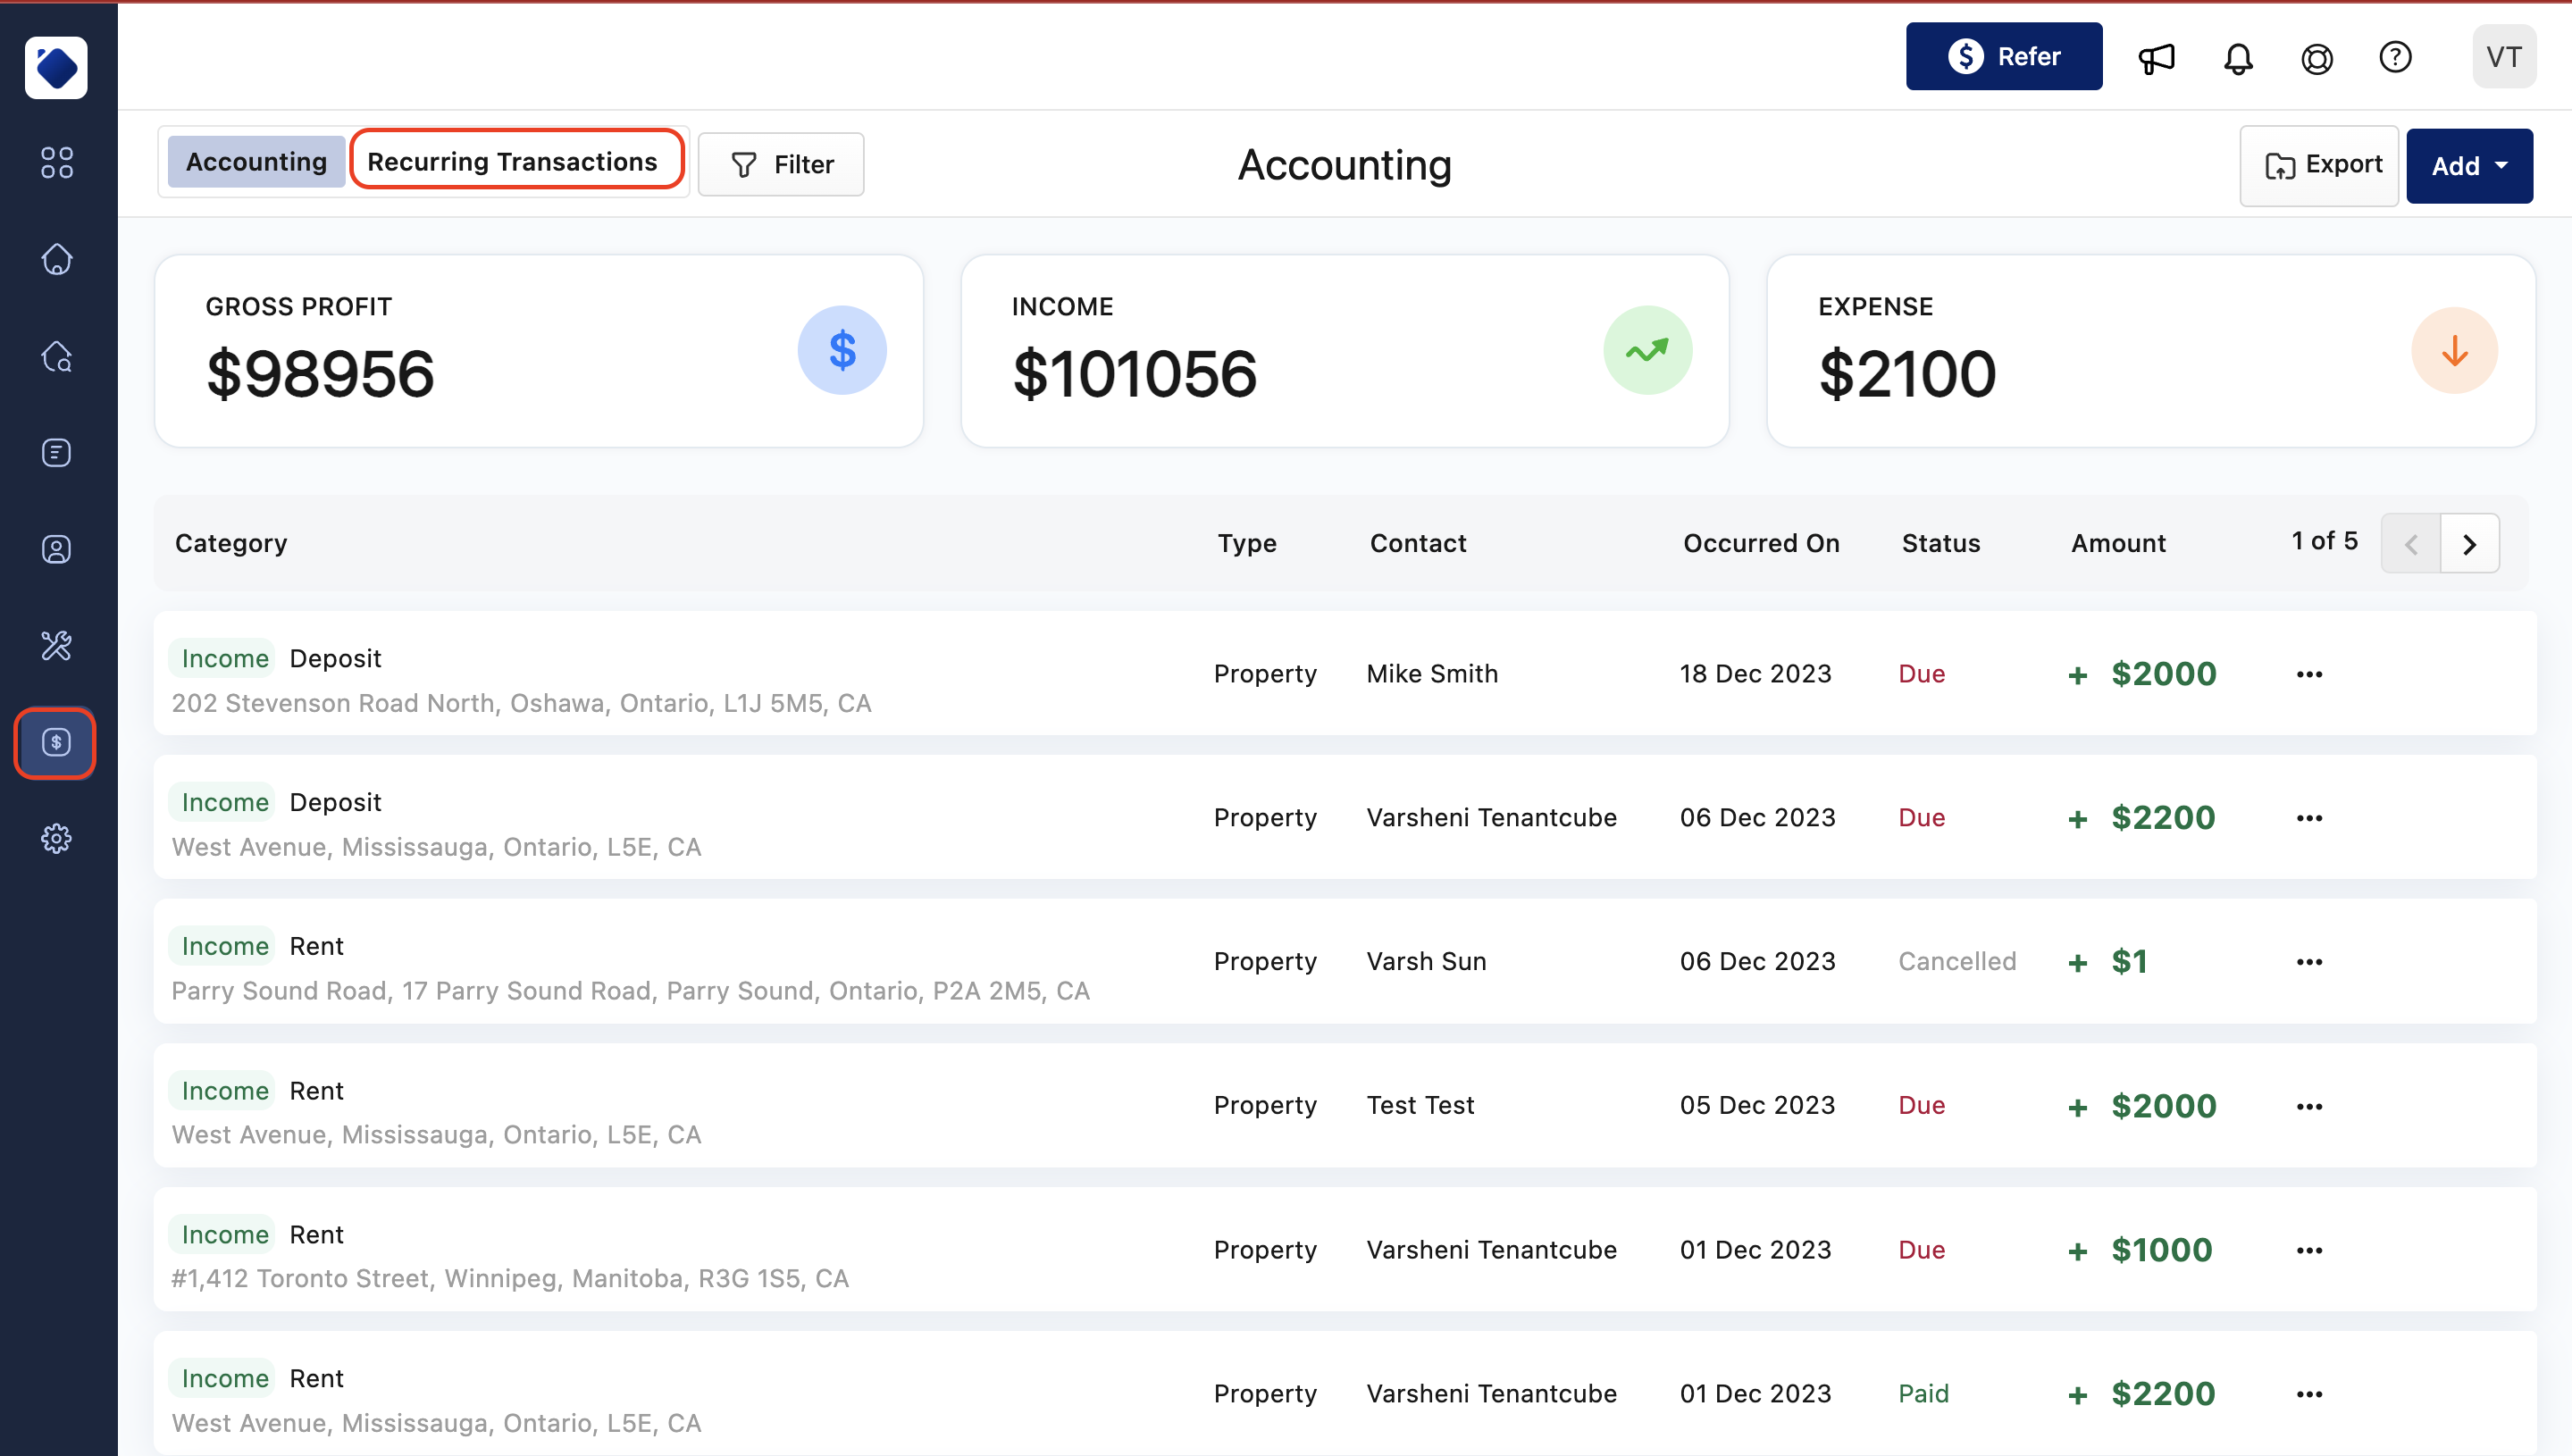Open the VT user avatar menu
Screen dimensions: 2572x1456
click(2503, 58)
